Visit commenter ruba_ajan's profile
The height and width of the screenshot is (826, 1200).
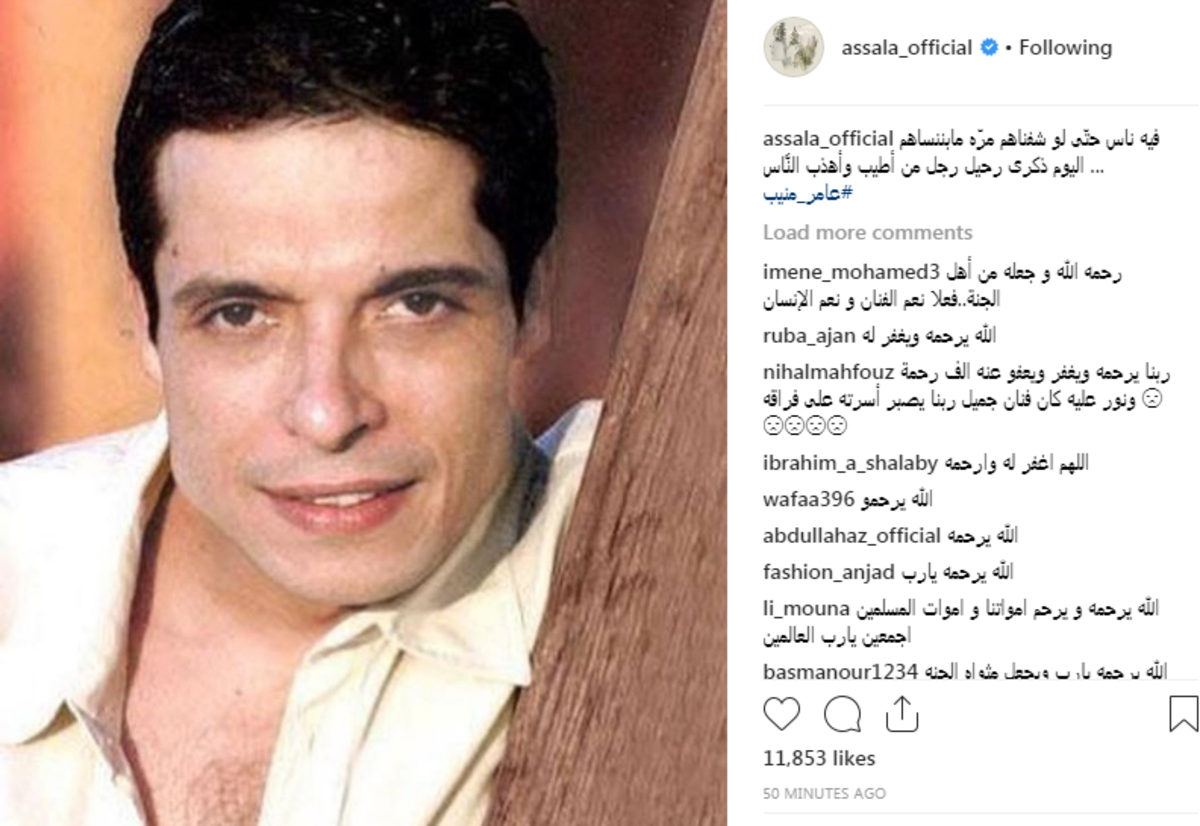point(809,336)
